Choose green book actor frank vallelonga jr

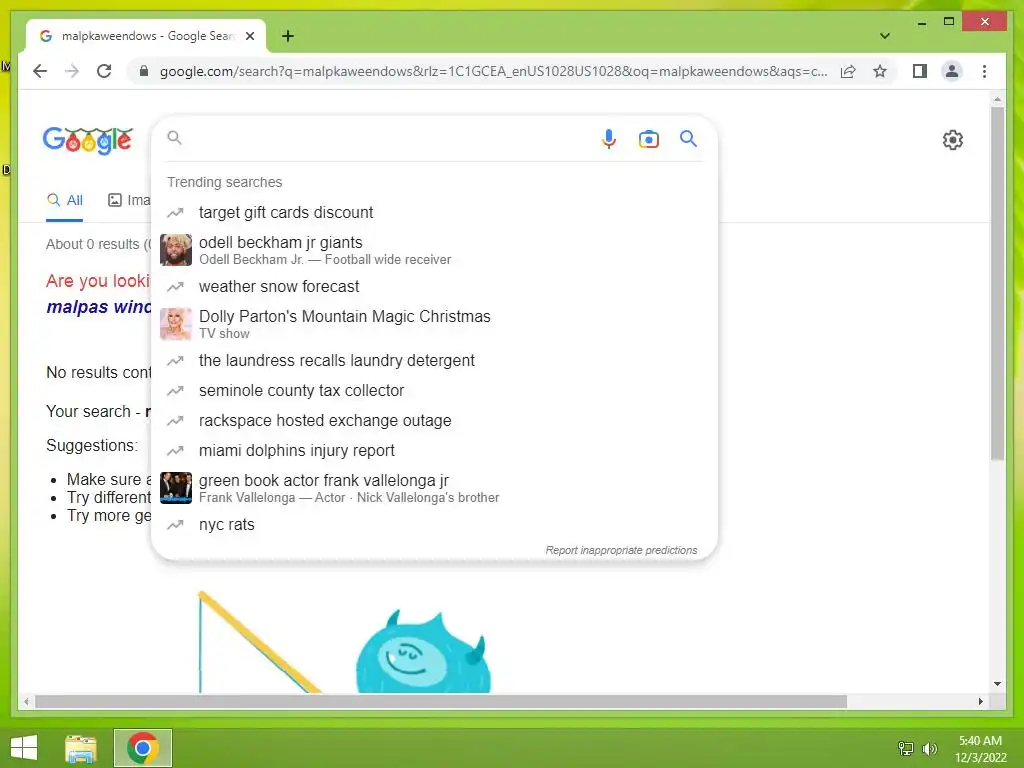[434, 488]
